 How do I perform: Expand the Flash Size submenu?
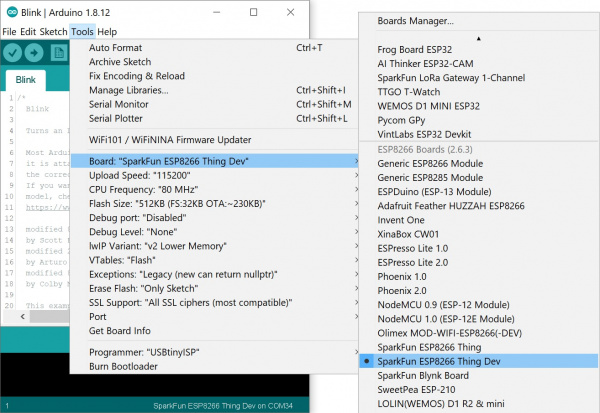coord(214,204)
